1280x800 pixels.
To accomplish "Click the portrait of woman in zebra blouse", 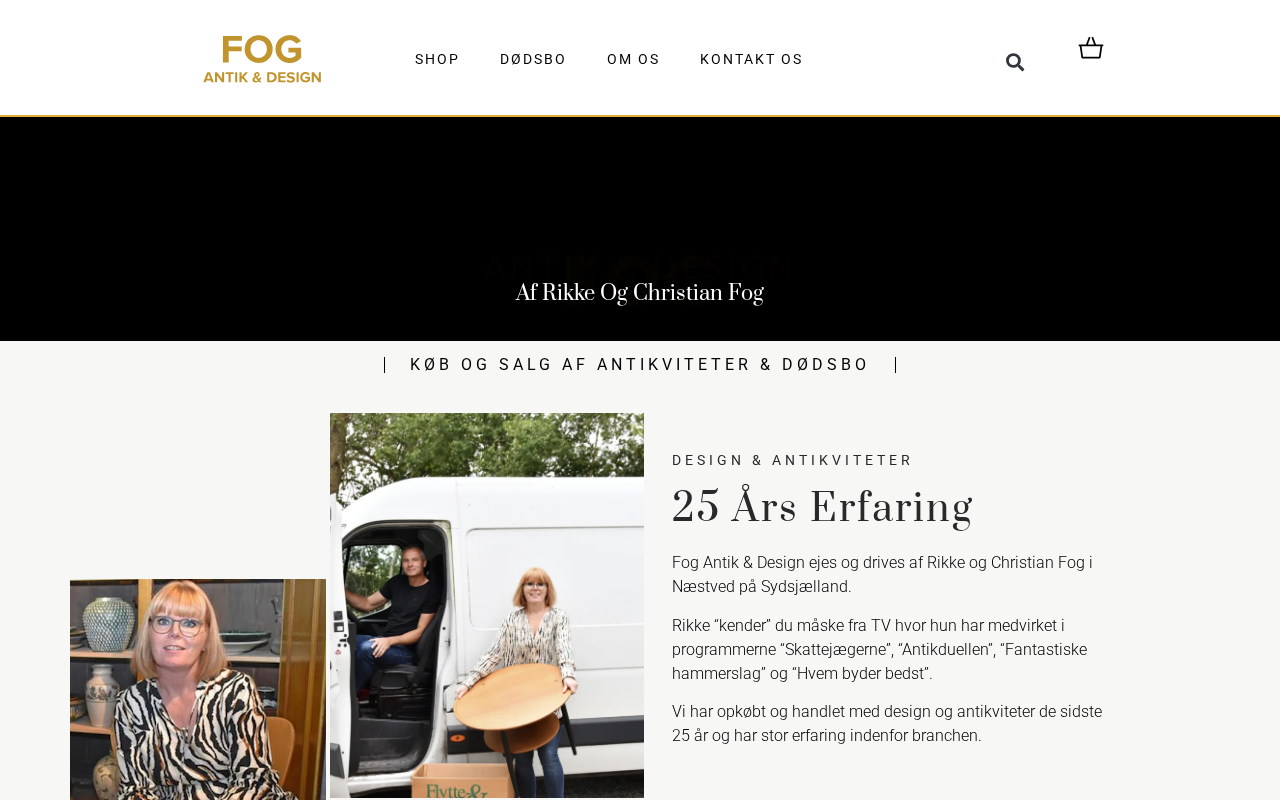I will [x=198, y=689].
